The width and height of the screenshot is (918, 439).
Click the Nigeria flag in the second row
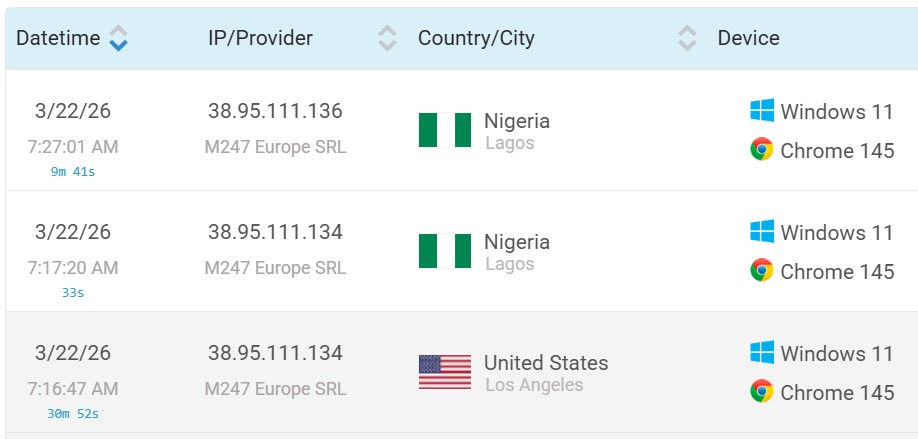point(444,251)
